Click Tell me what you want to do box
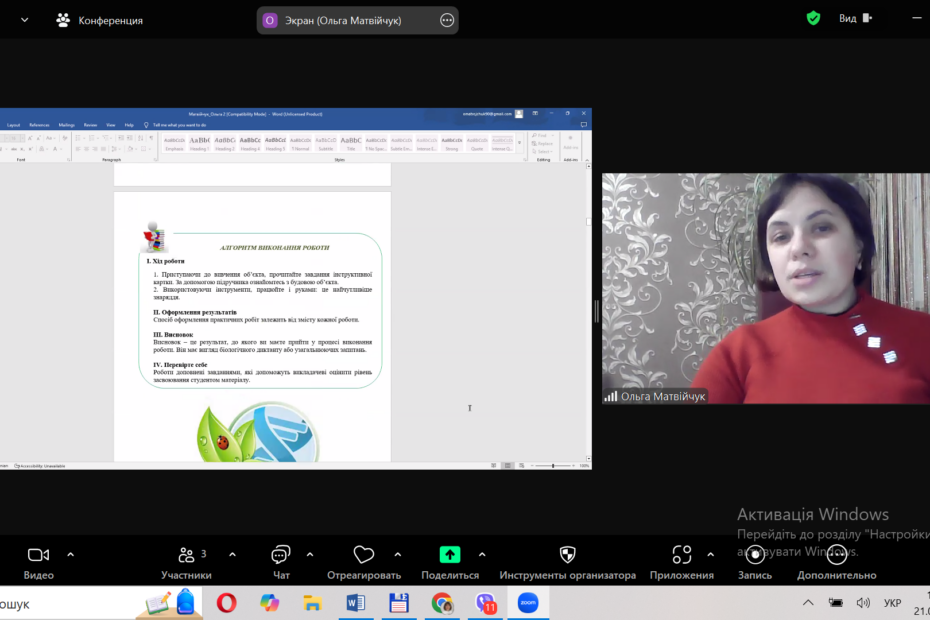Viewport: 930px width, 620px height. pyautogui.click(x=179, y=125)
